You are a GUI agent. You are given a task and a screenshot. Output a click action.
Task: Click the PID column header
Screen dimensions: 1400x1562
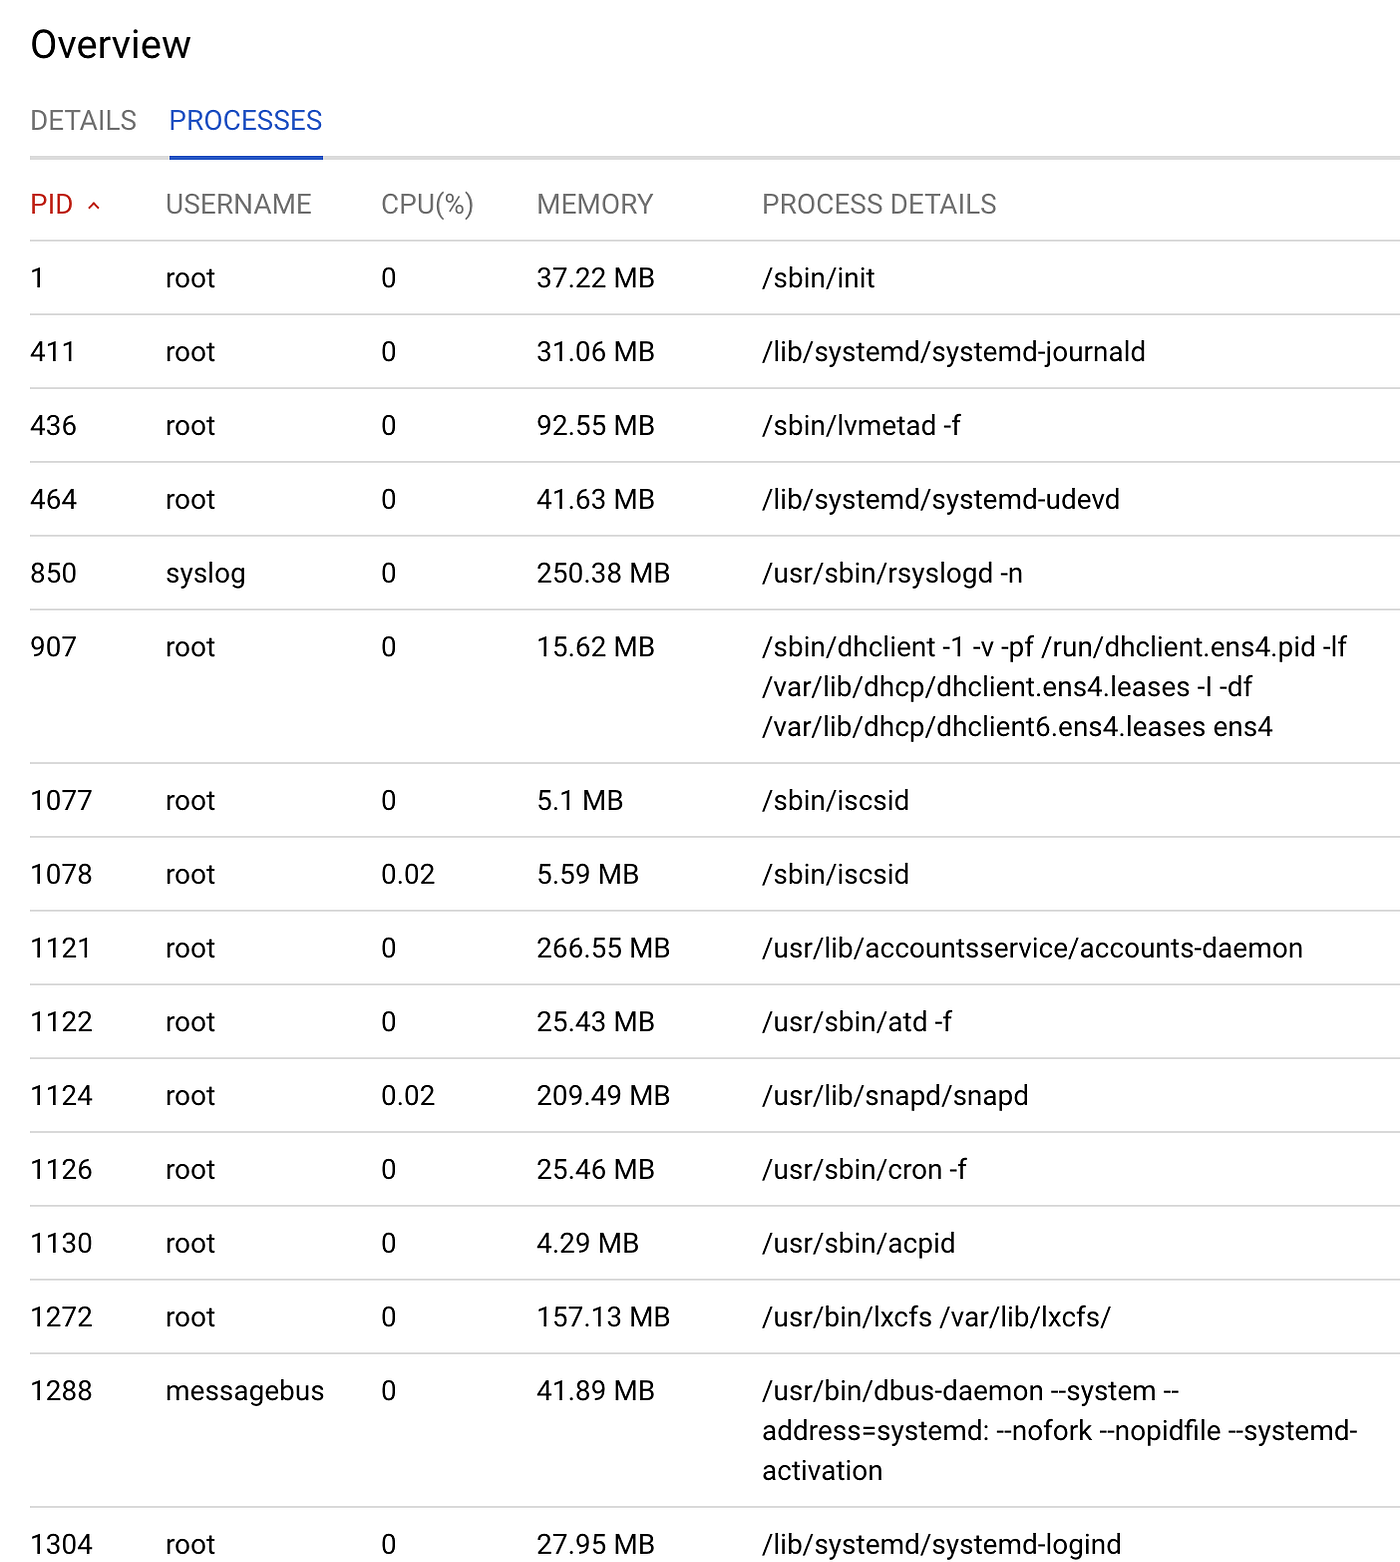50,204
